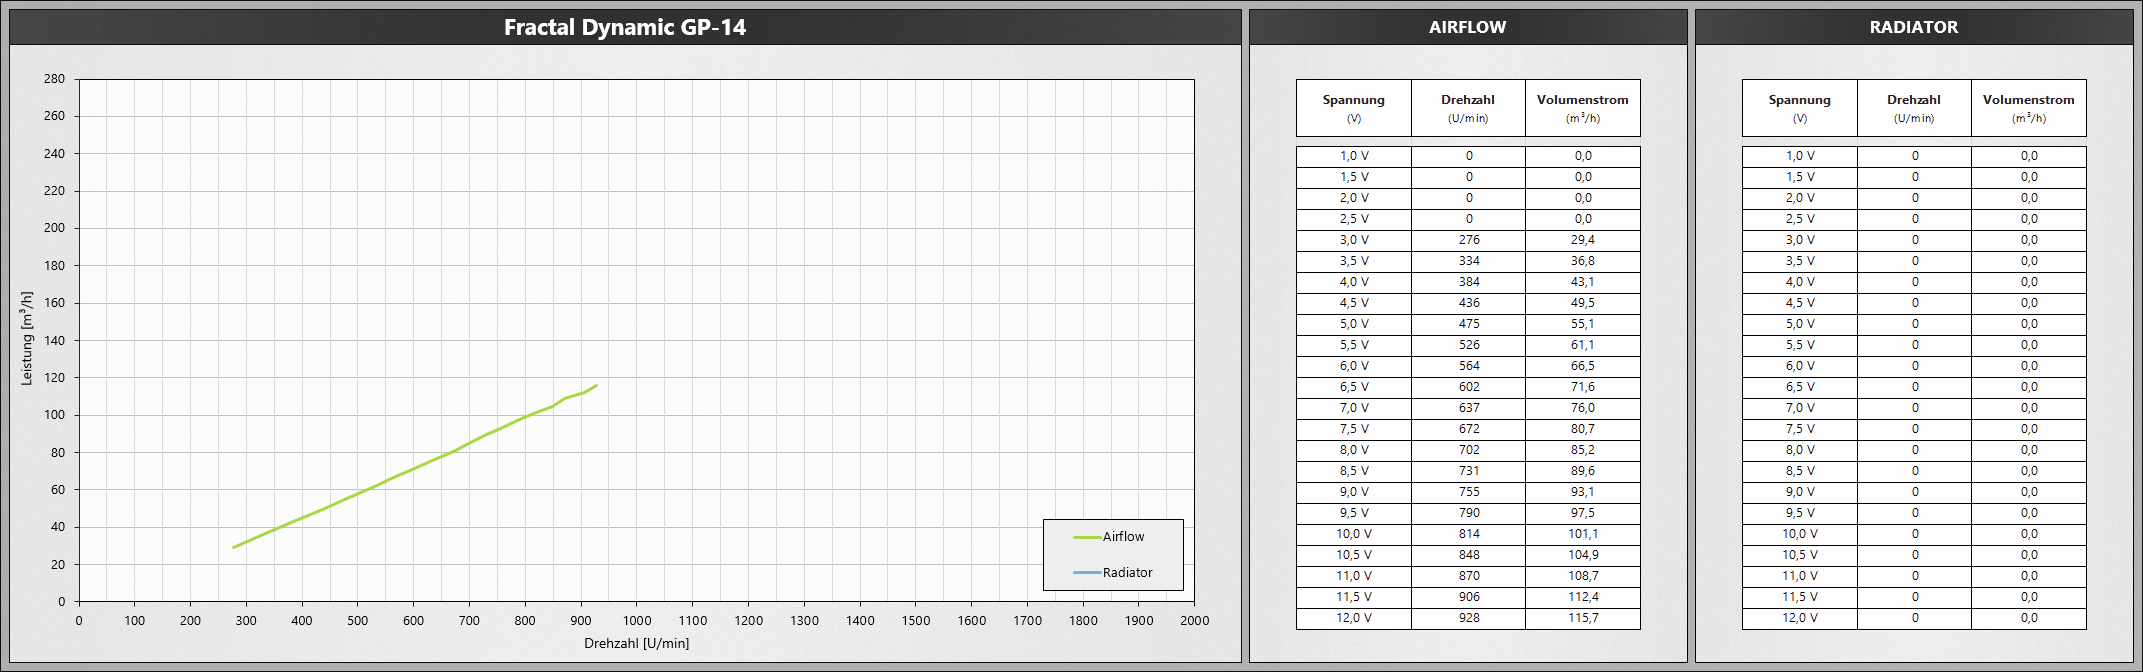Select the "115,7" Volumenstrom cell
2143x672 pixels.
[x=1583, y=618]
